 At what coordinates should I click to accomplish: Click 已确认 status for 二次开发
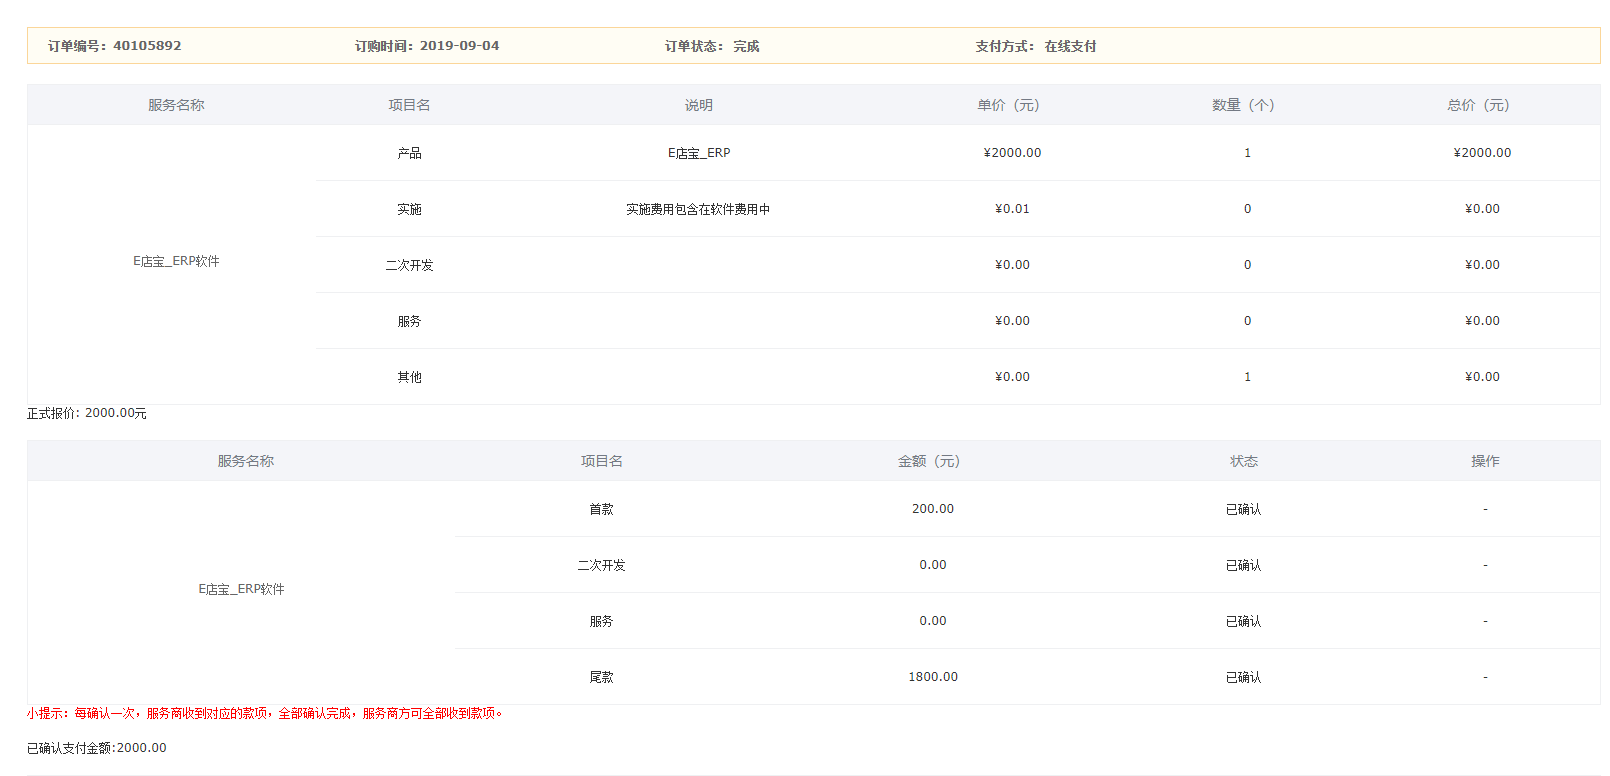coord(1244,565)
